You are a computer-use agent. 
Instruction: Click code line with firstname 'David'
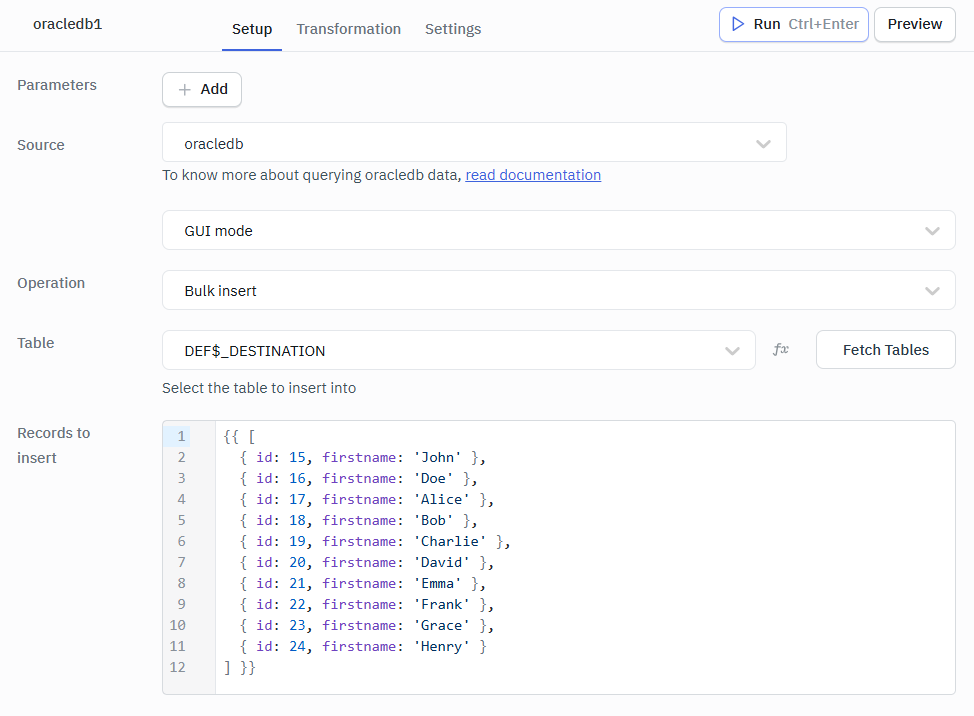click(366, 563)
